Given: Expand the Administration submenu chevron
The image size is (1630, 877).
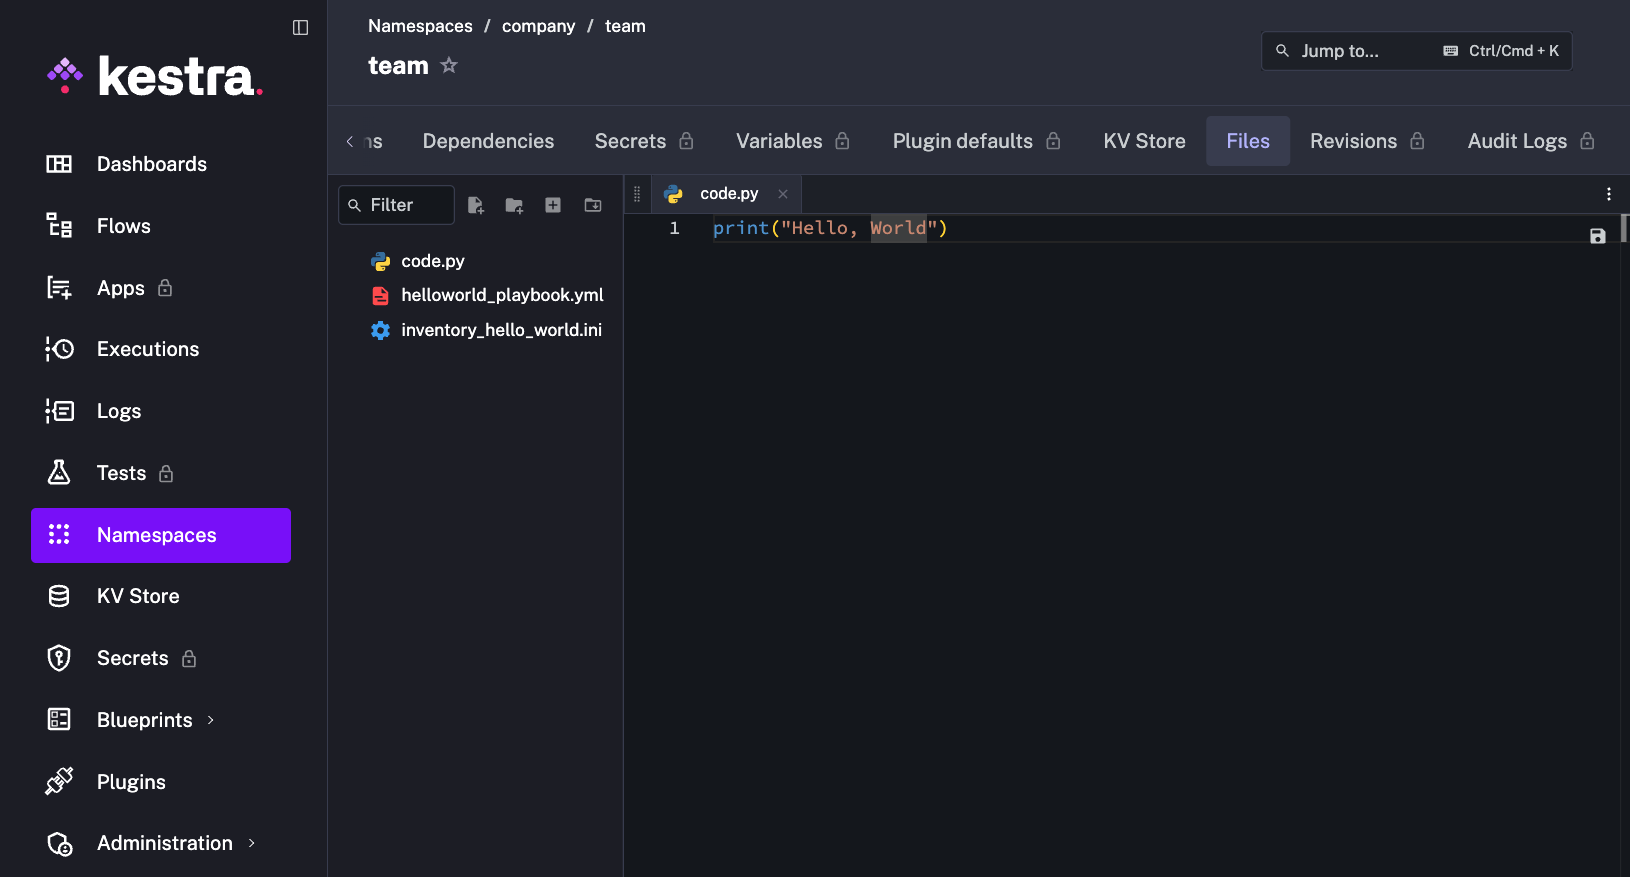Looking at the screenshot, I should coord(251,843).
